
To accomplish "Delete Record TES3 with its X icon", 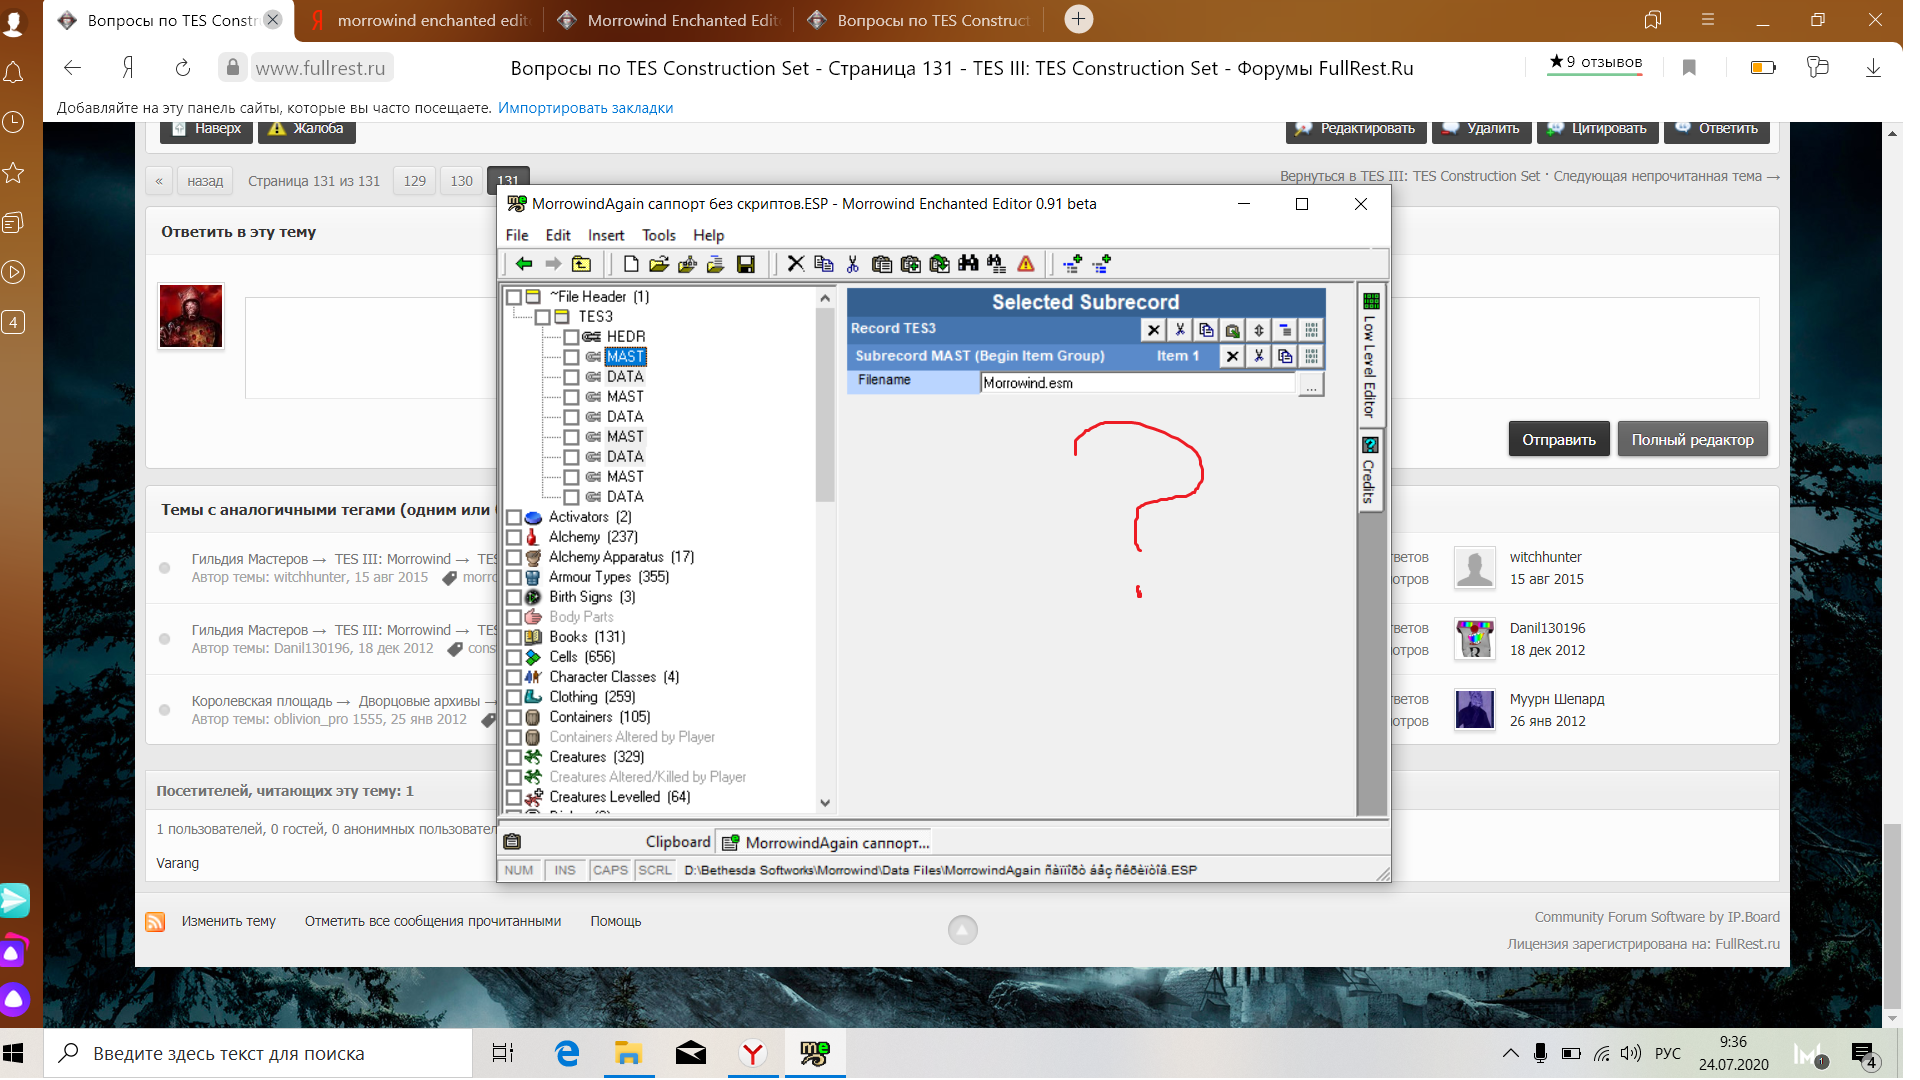I will click(x=1153, y=330).
